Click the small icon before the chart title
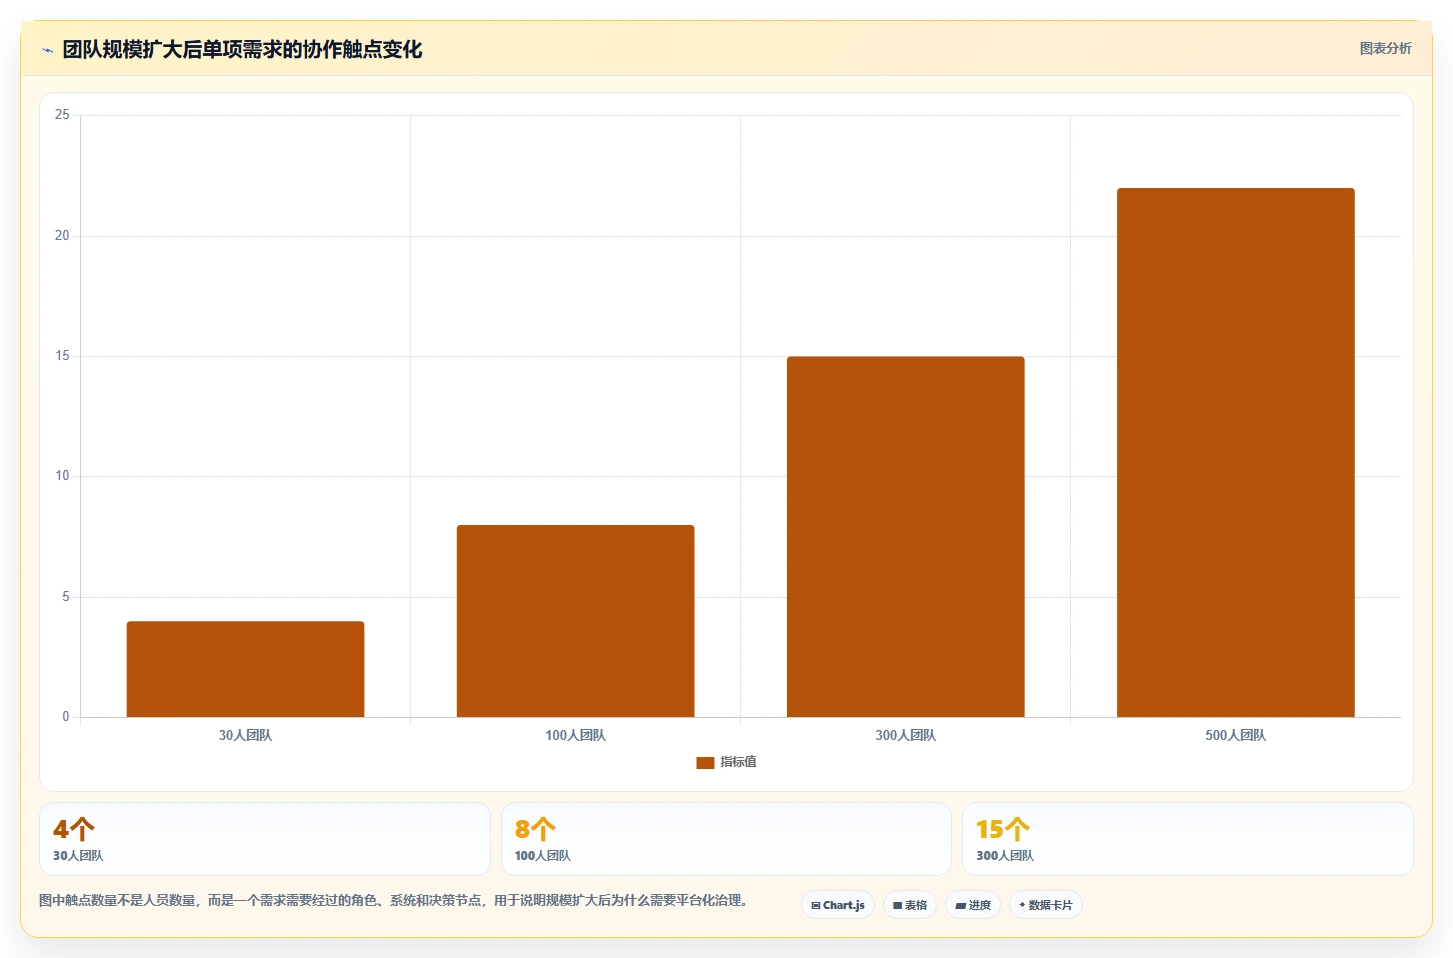Image resolution: width=1453 pixels, height=958 pixels. click(x=47, y=50)
